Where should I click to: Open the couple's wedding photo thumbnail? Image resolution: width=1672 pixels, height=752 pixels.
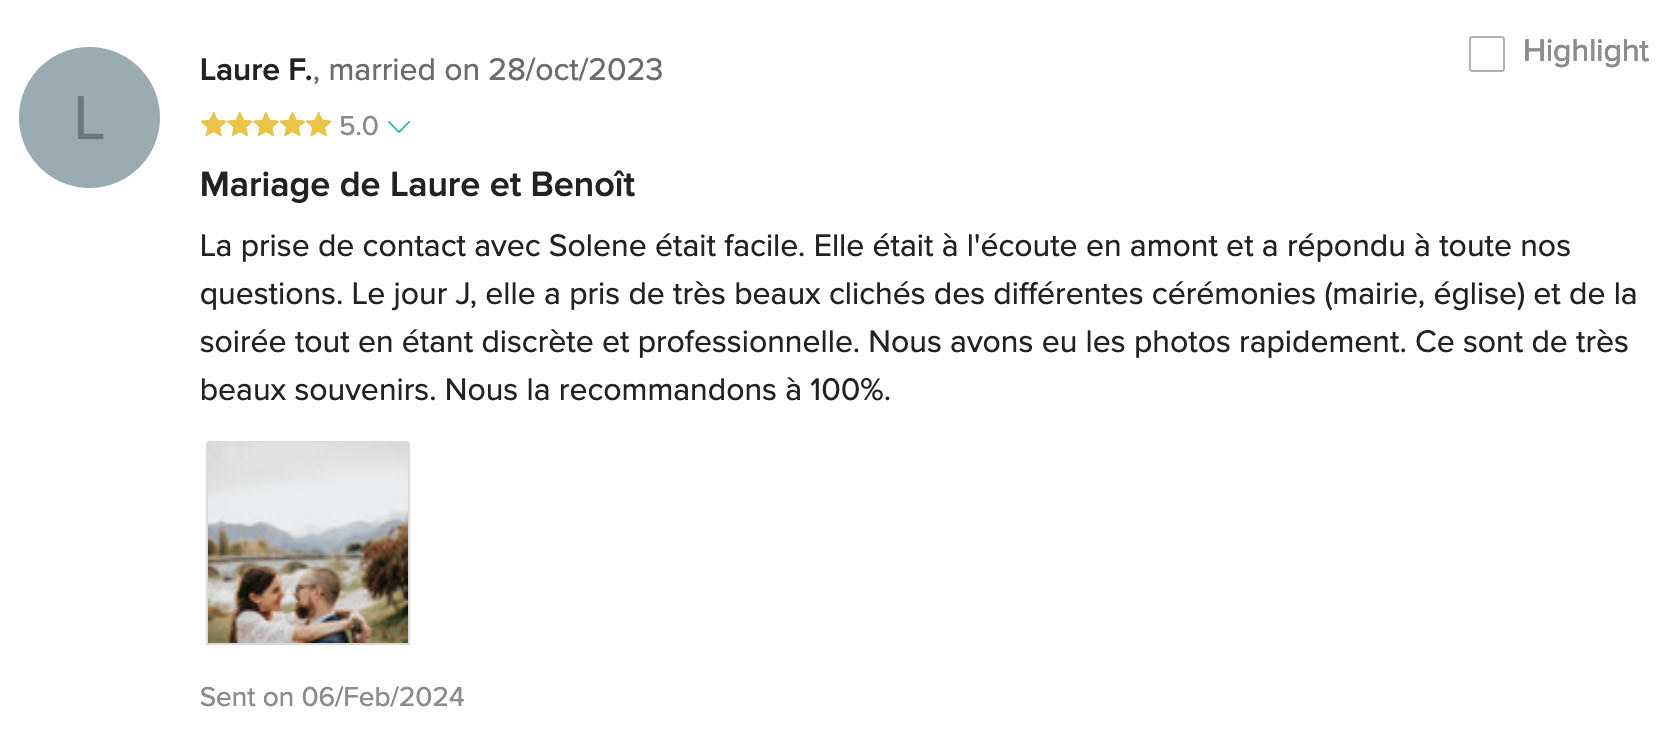point(308,543)
